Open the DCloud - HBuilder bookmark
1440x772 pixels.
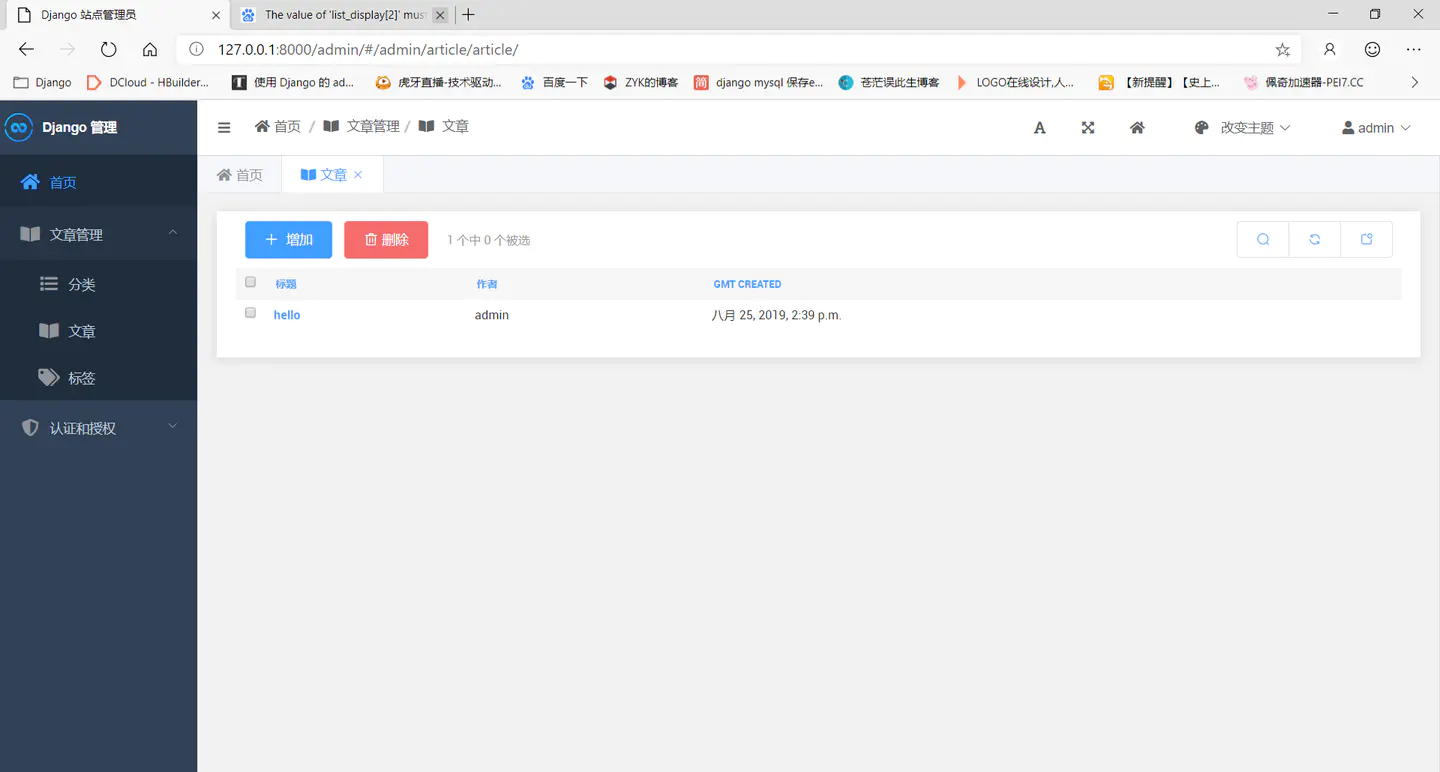(148, 82)
